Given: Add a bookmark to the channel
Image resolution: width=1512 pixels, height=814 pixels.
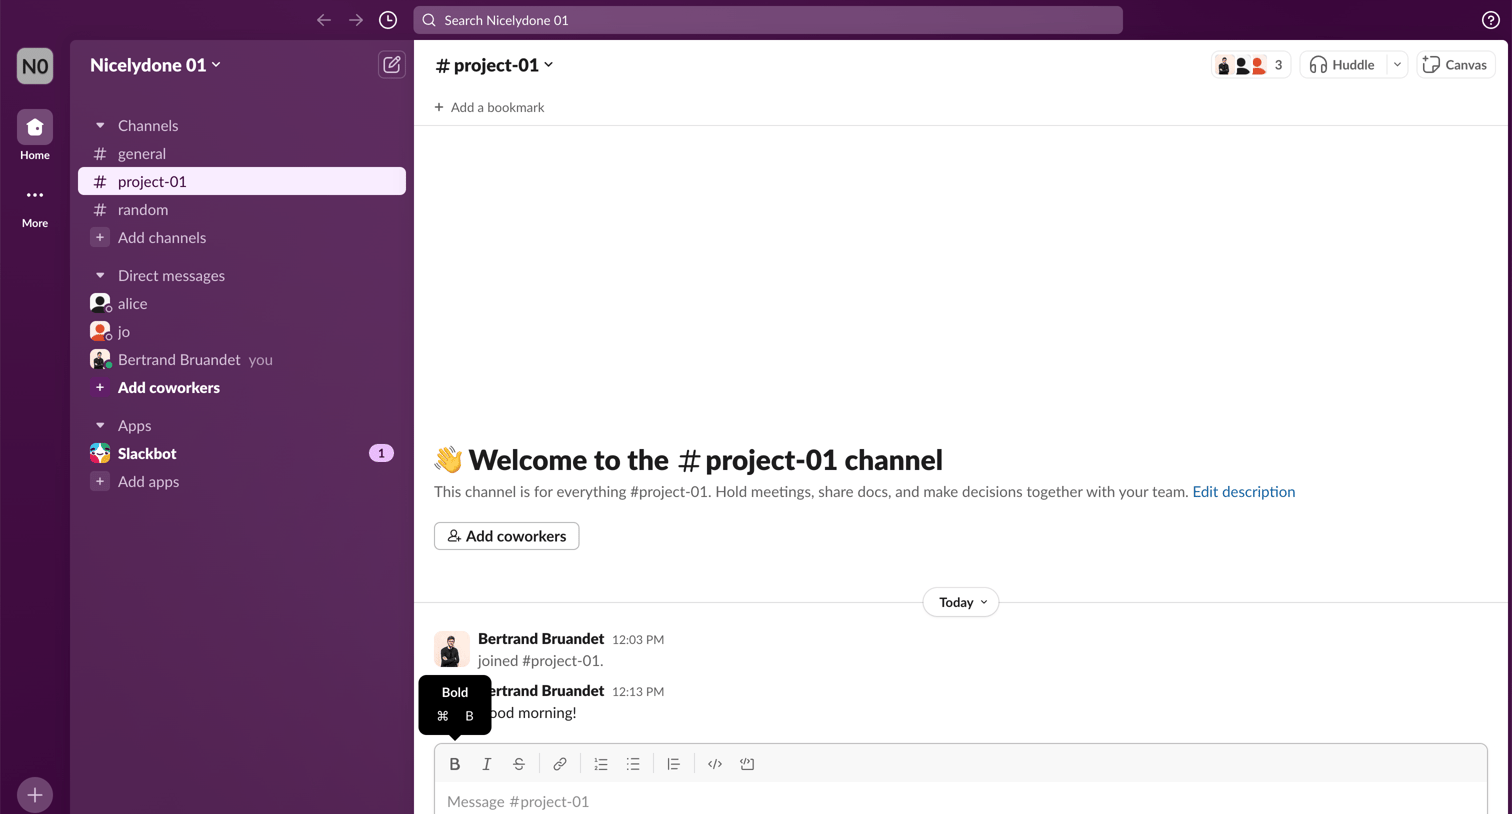Looking at the screenshot, I should [x=490, y=107].
